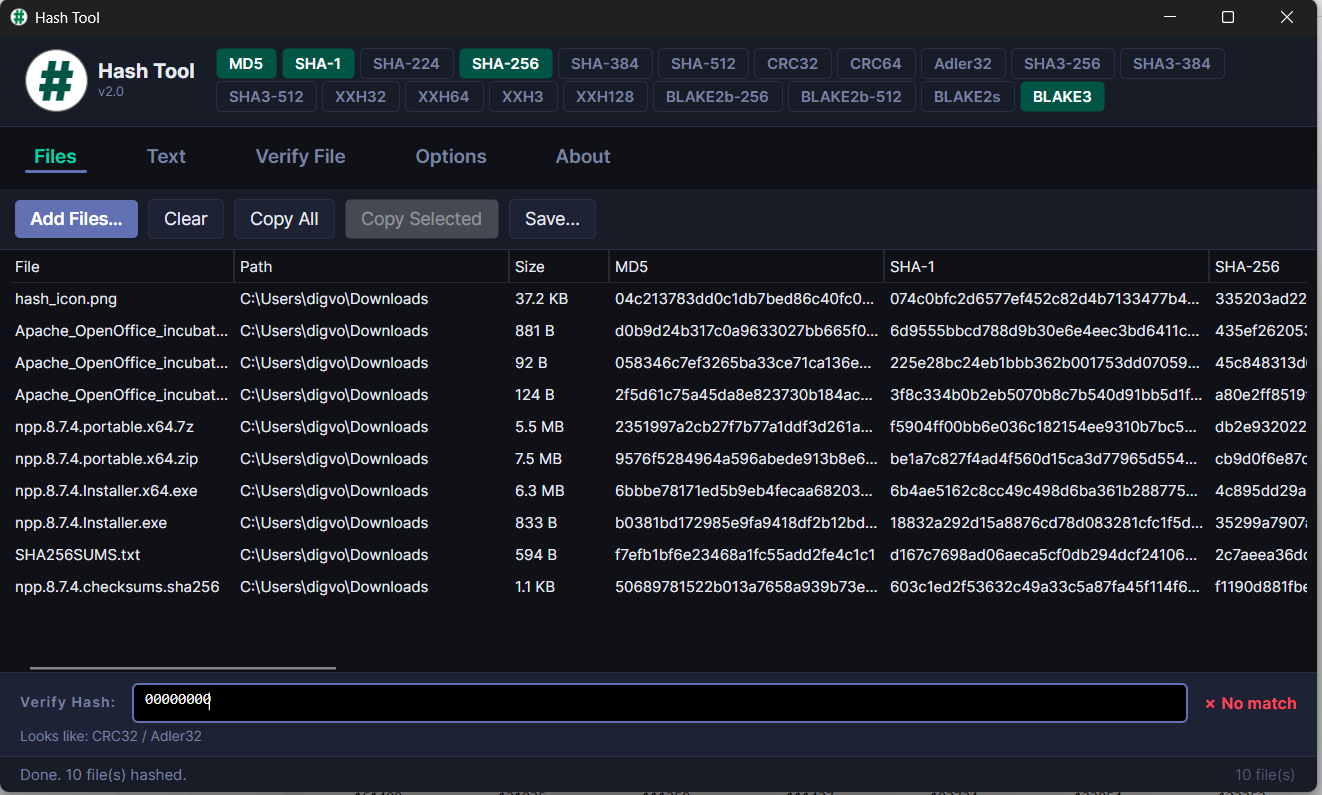The width and height of the screenshot is (1322, 795).
Task: Click the horizontal scrollbar below the table
Action: 182,665
